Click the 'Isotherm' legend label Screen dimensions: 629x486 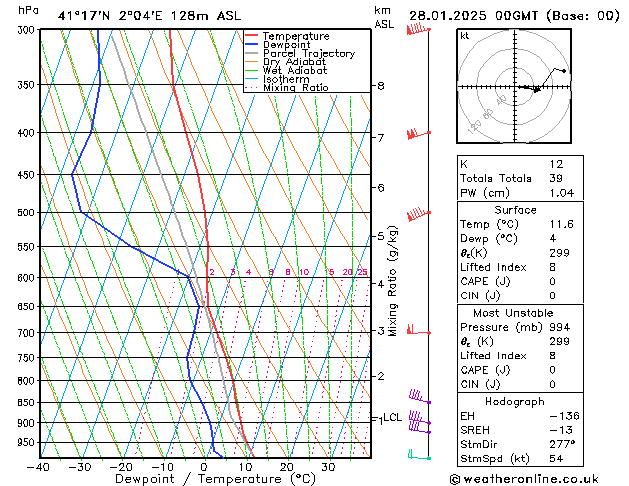286,79
